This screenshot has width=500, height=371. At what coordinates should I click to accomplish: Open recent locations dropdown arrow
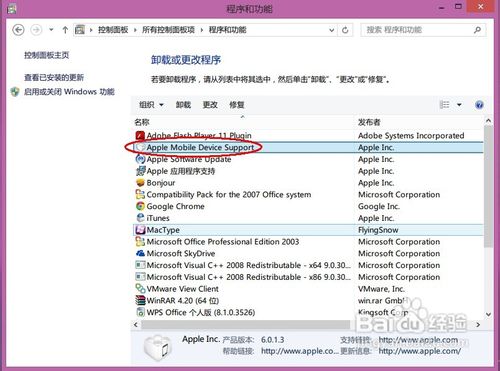(x=51, y=30)
